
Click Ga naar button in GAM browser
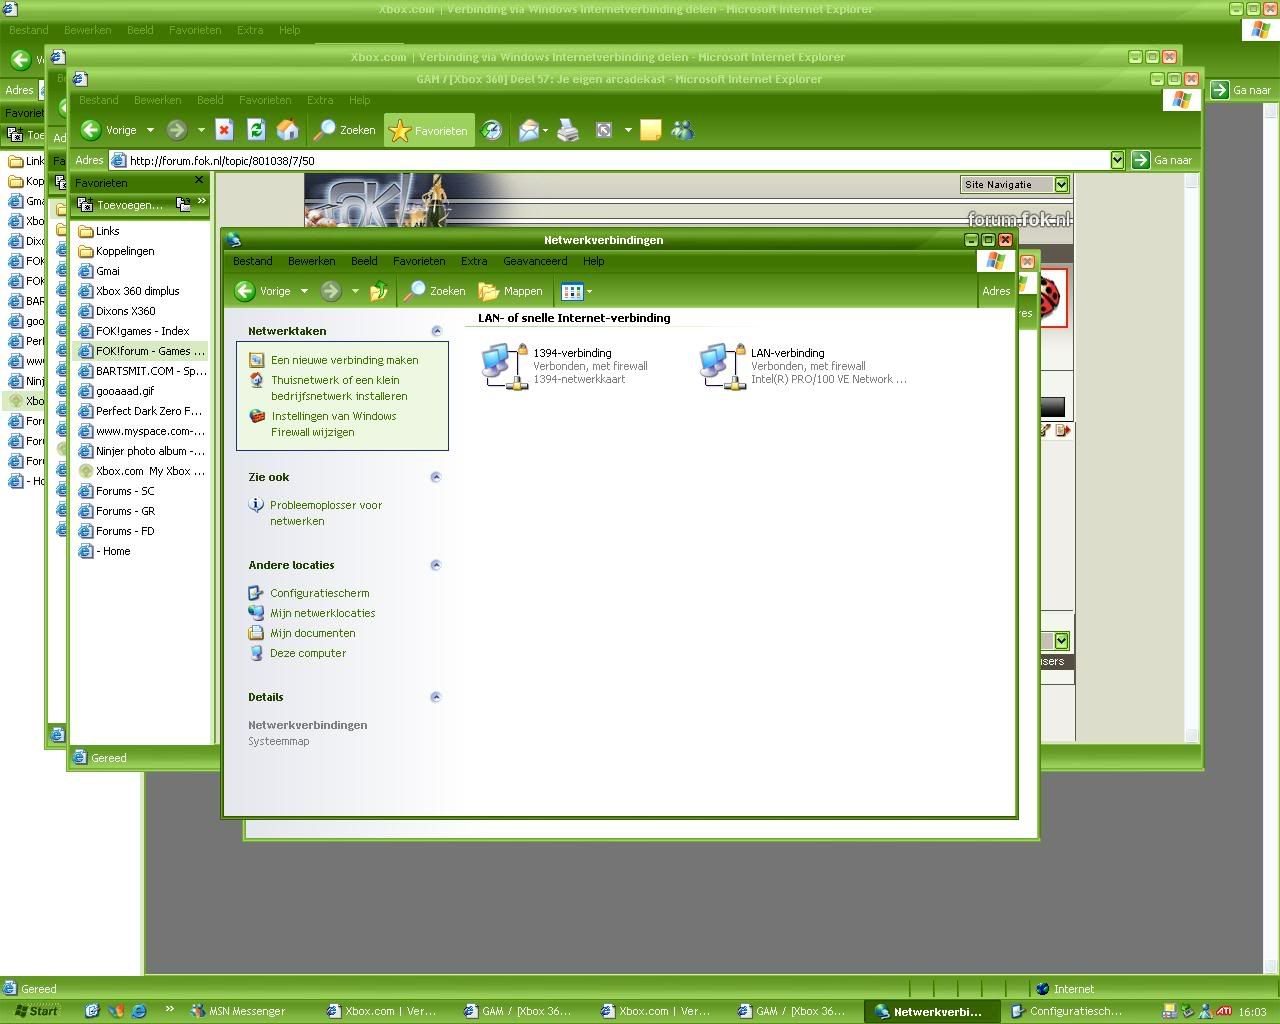click(x=1162, y=160)
